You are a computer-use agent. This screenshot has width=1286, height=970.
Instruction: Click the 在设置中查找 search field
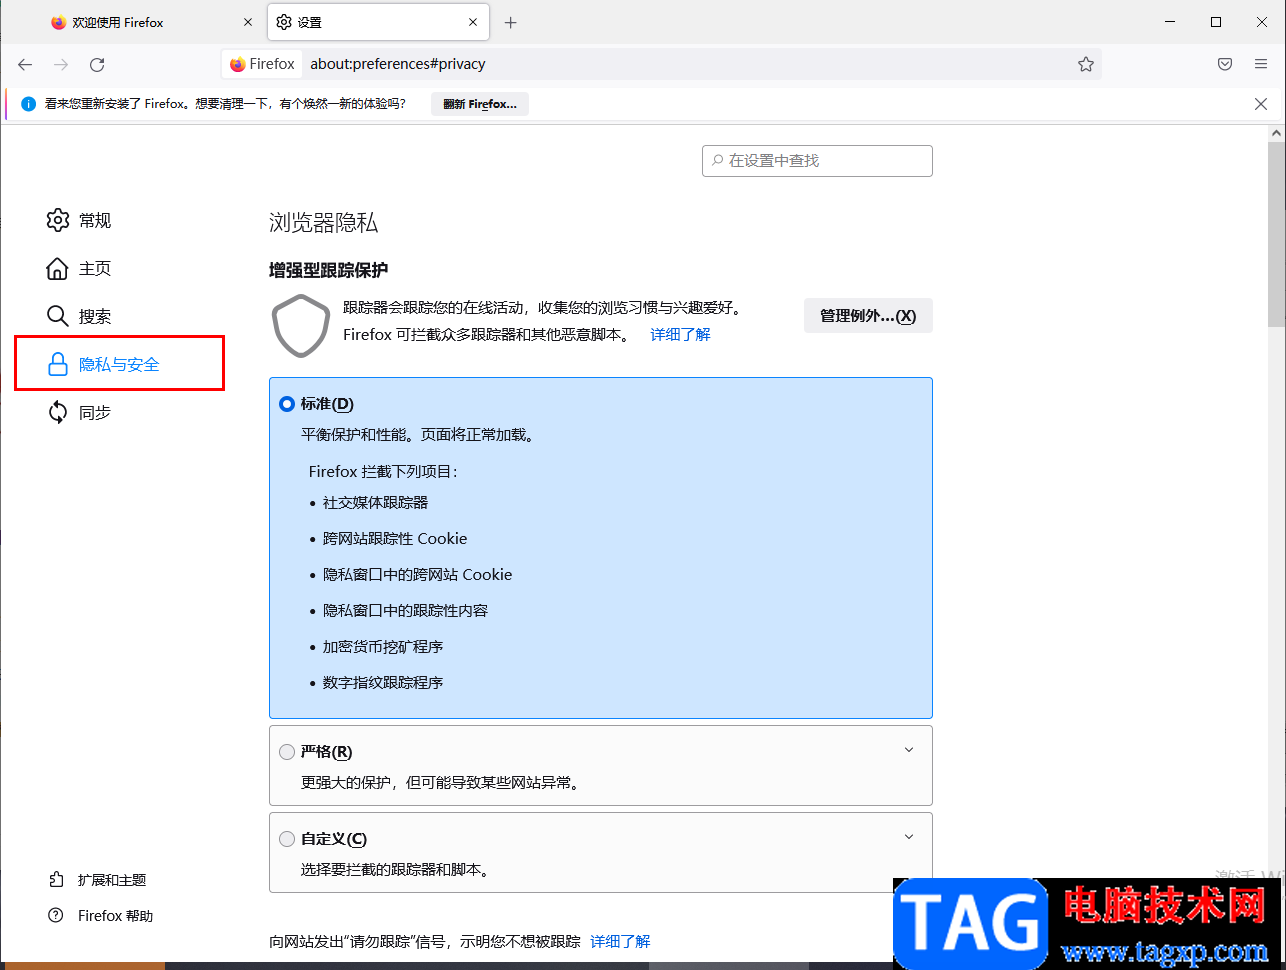pos(817,161)
